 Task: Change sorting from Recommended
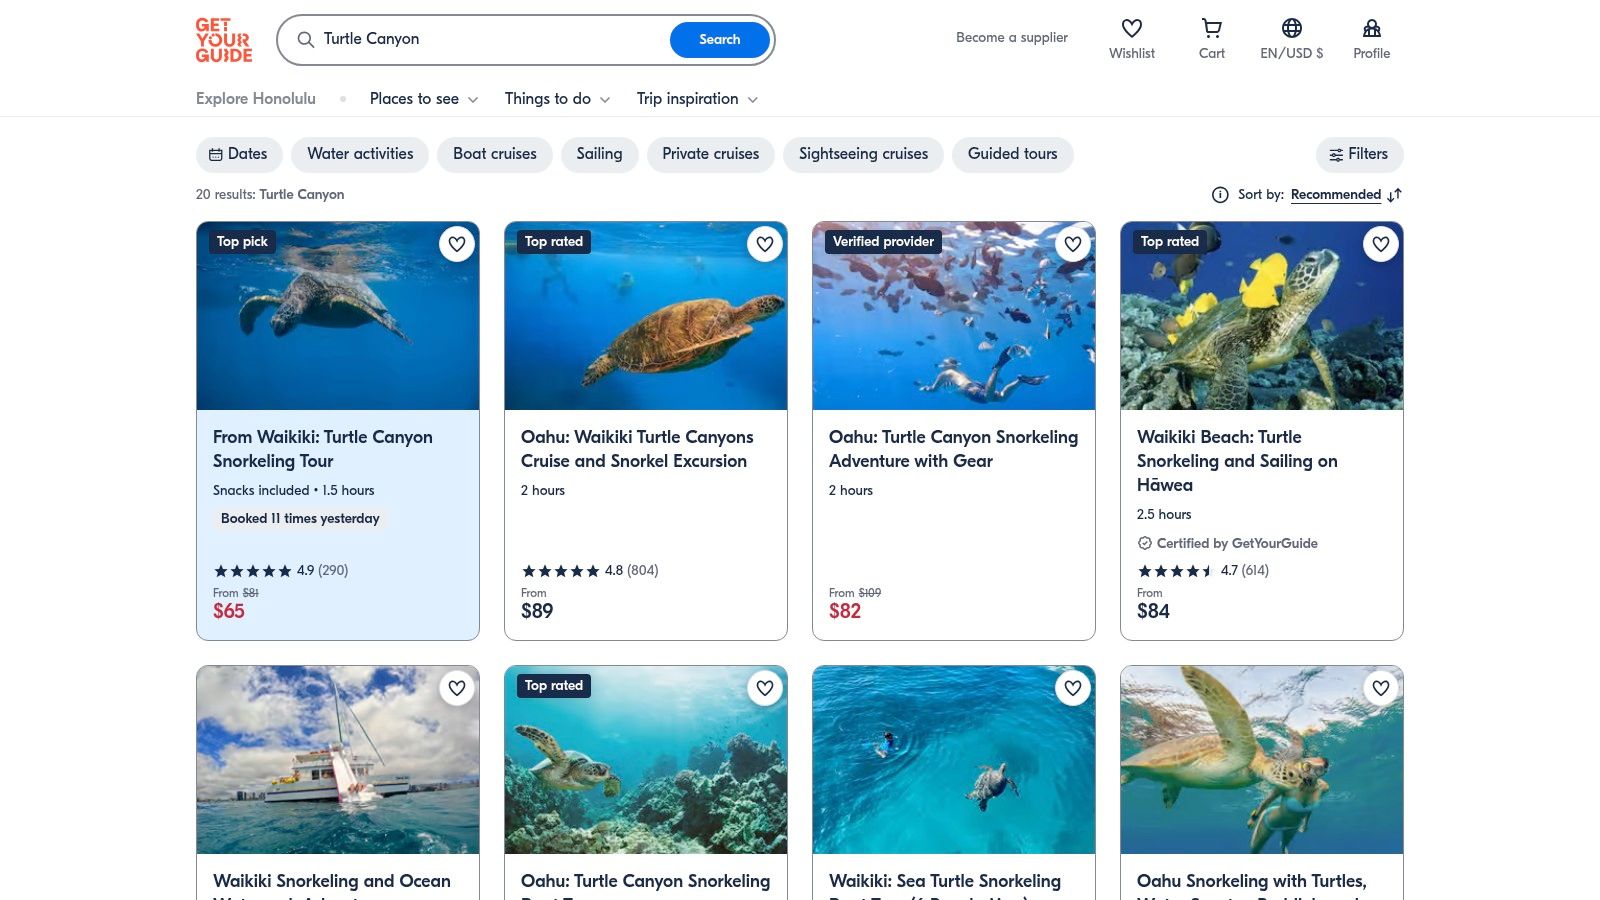coord(1336,195)
